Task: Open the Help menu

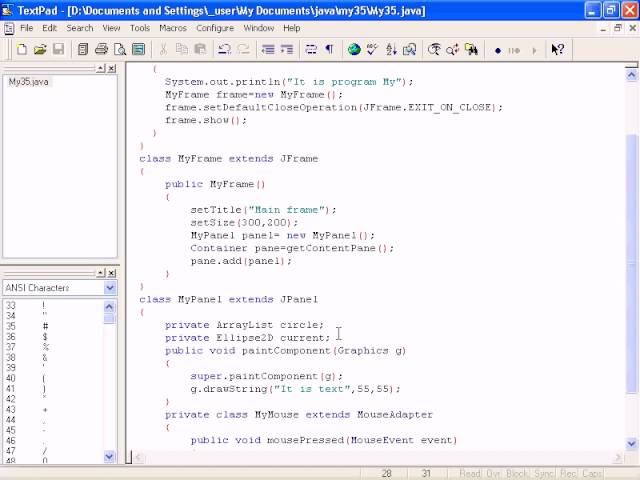Action: tap(291, 28)
